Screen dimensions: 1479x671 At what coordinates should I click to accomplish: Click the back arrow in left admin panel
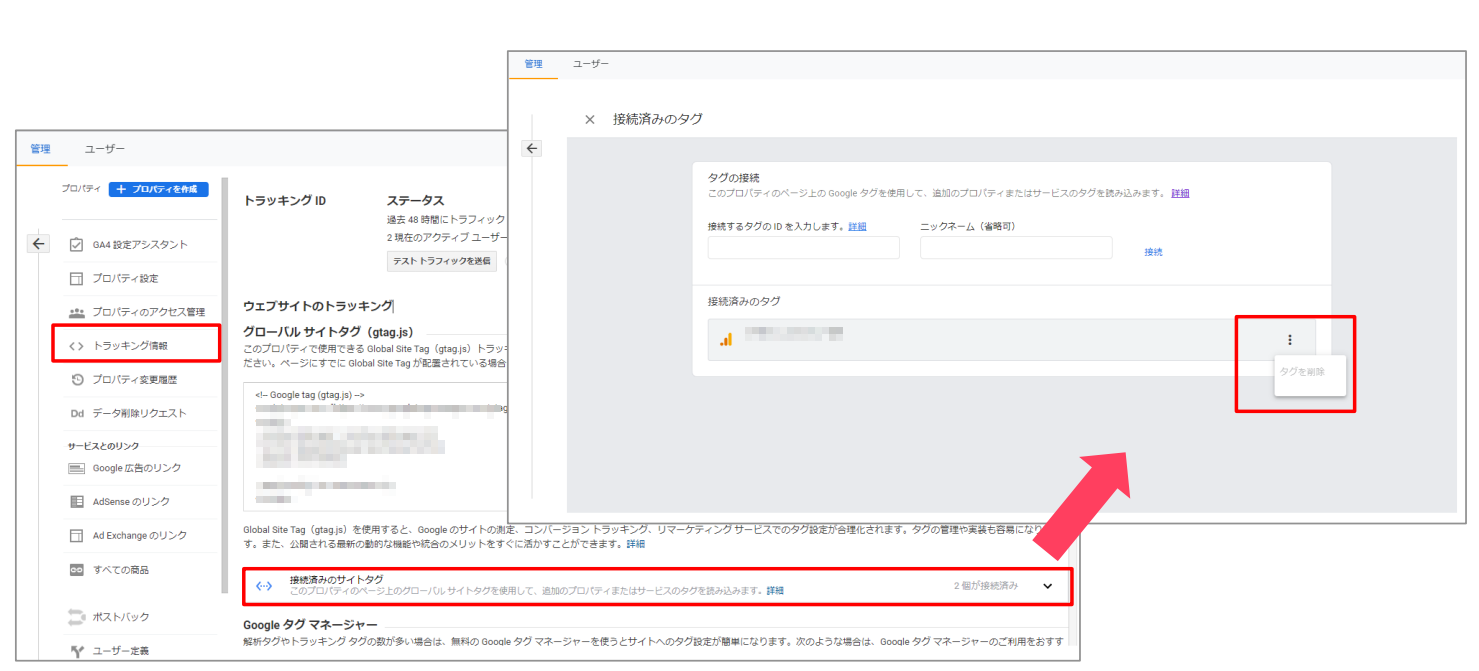[38, 243]
